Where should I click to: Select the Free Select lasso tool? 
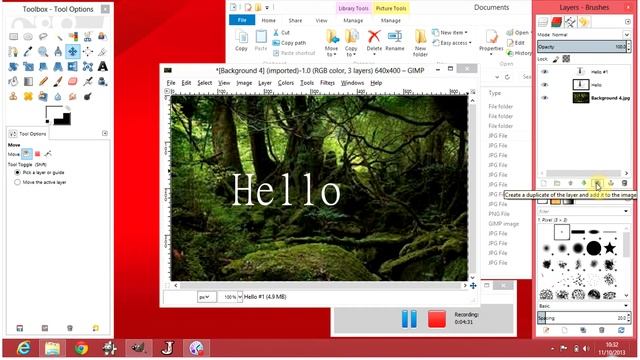(43, 37)
